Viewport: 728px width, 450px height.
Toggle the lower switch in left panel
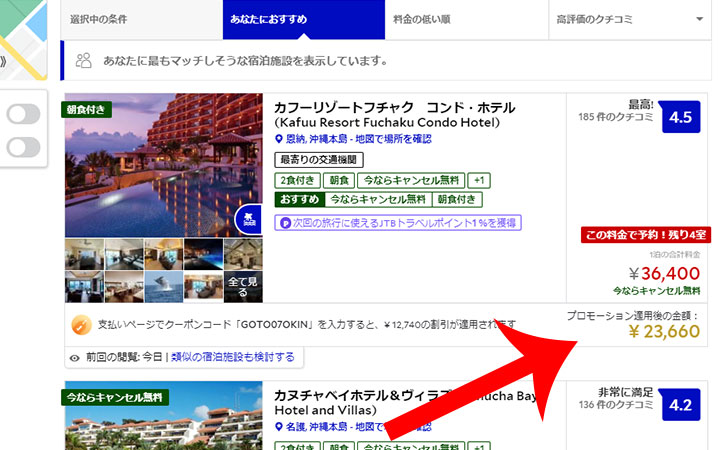(x=23, y=147)
